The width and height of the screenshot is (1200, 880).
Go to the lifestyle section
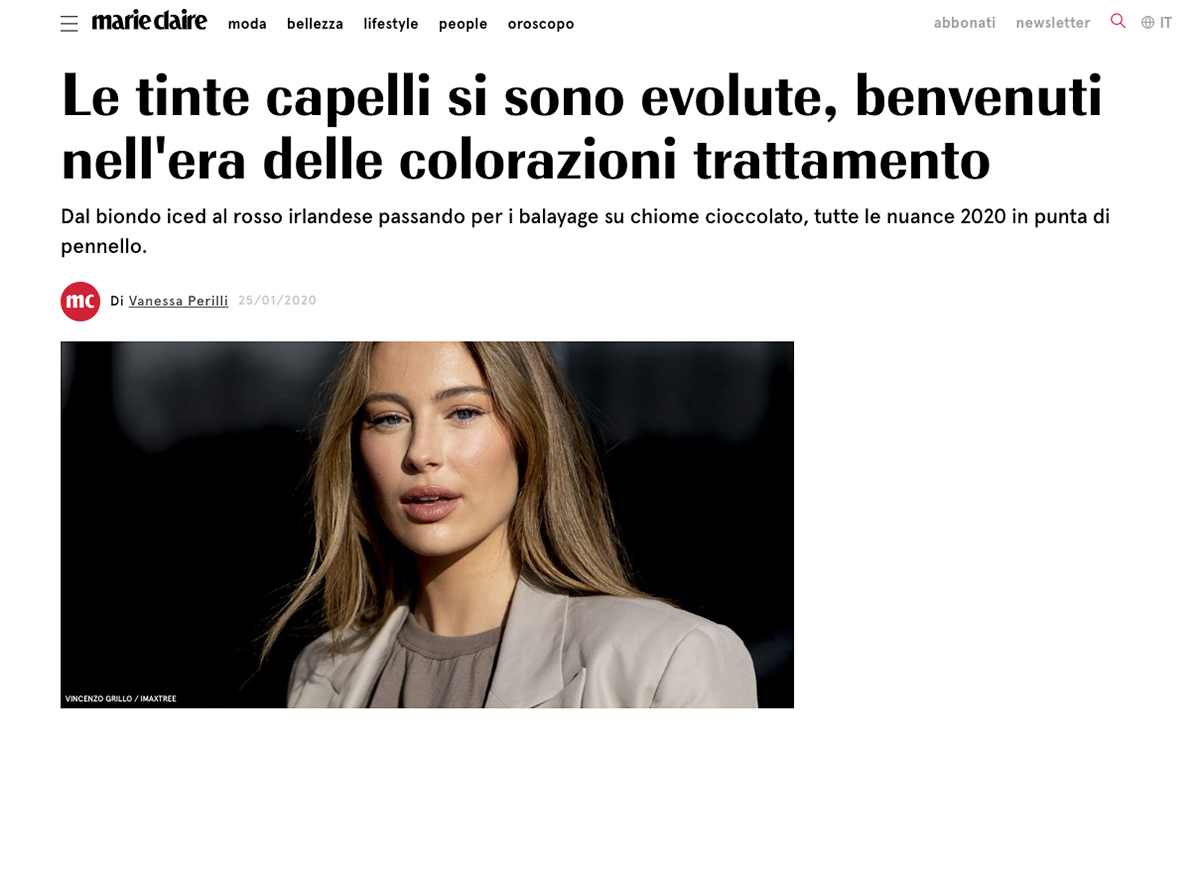(391, 24)
